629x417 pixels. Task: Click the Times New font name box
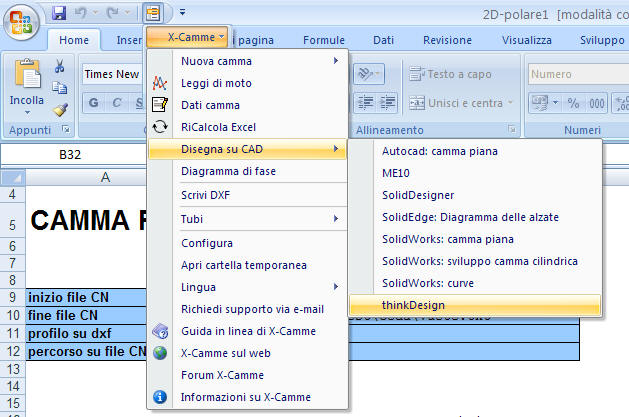(113, 74)
